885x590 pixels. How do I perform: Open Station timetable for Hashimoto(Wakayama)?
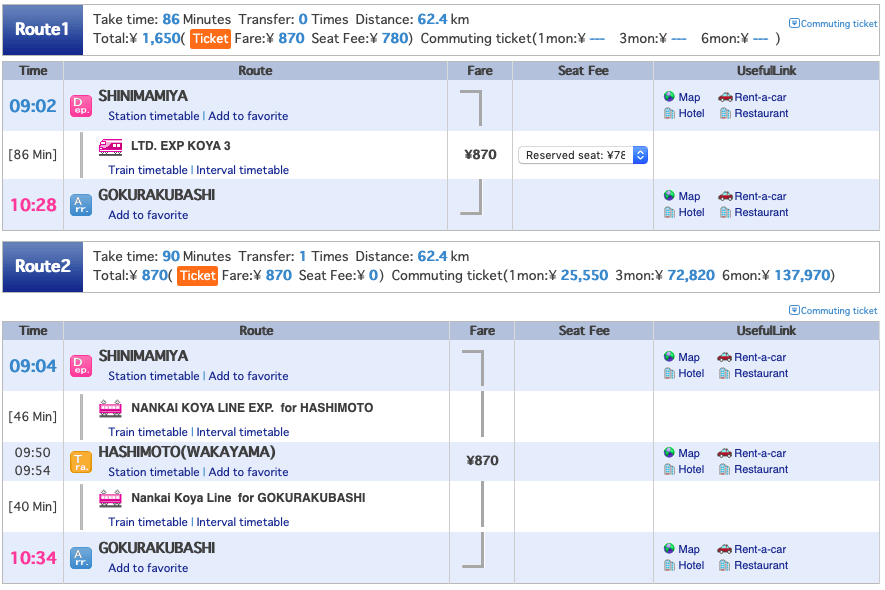[x=154, y=472]
